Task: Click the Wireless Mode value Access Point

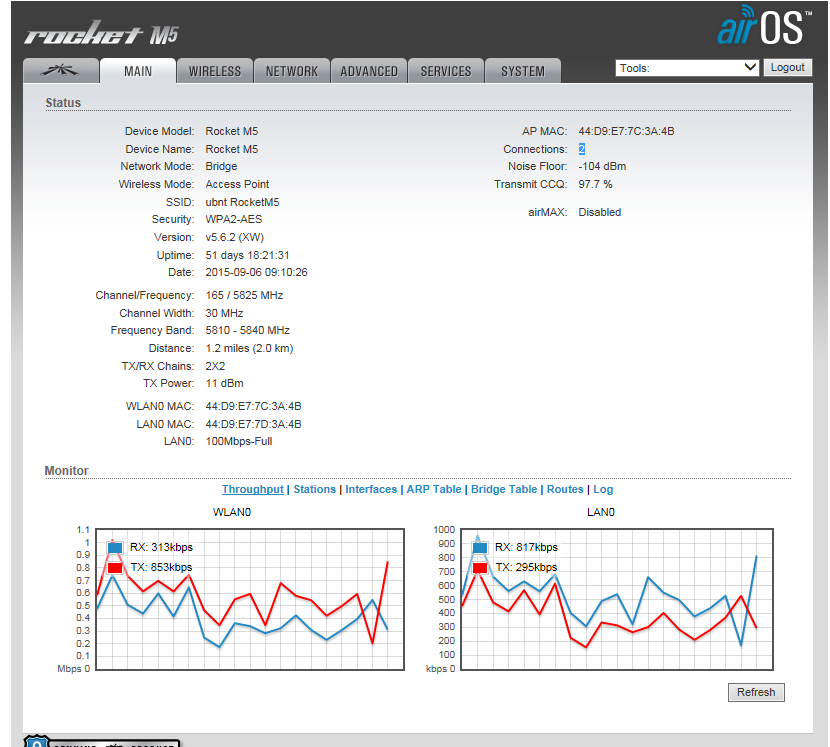Action: [237, 184]
